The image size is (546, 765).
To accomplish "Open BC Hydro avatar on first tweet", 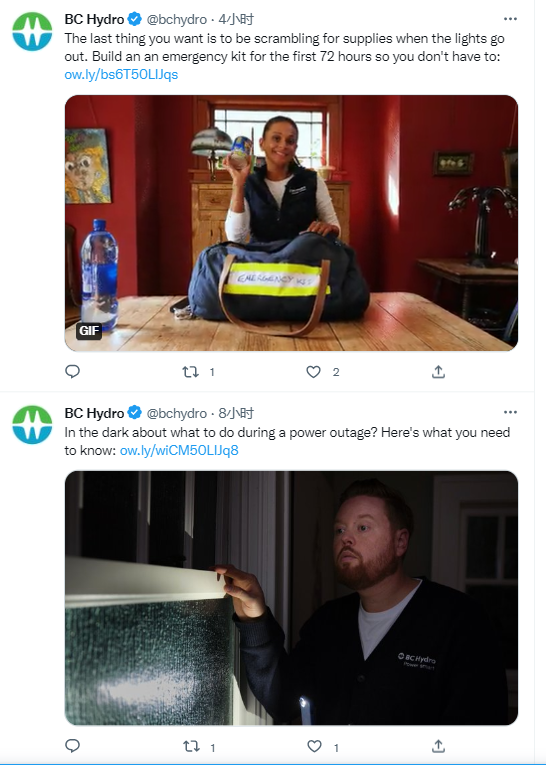I will [32, 32].
